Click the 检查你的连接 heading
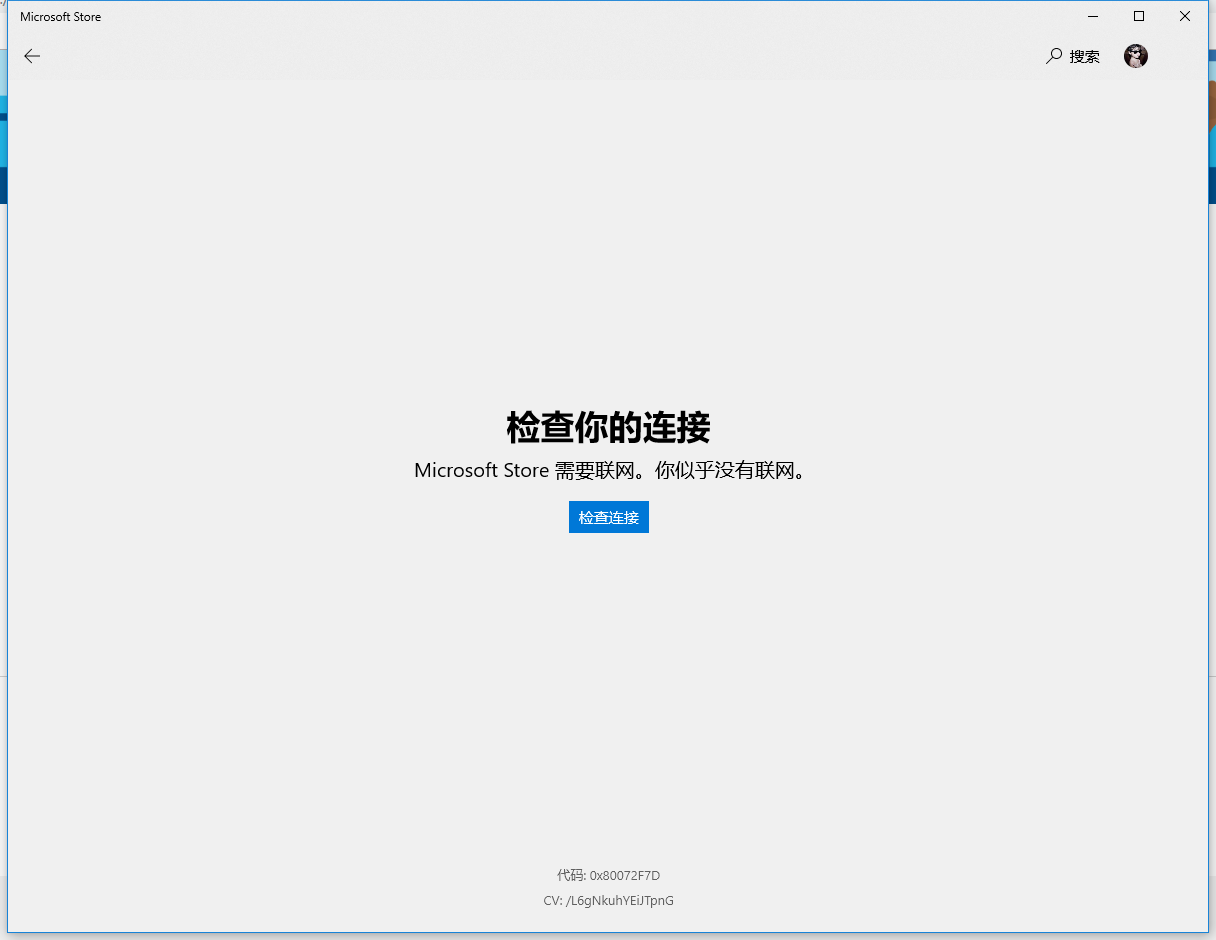 click(x=609, y=427)
